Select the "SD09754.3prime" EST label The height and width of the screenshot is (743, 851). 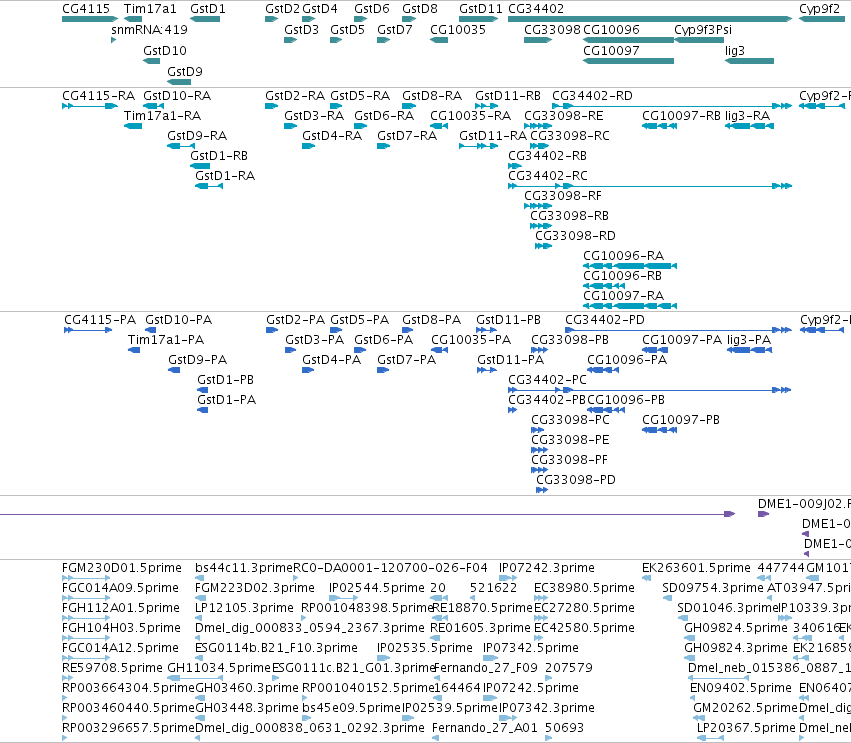713,588
